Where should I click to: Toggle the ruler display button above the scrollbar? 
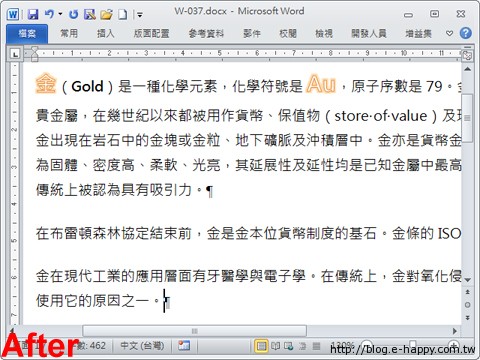[467, 55]
